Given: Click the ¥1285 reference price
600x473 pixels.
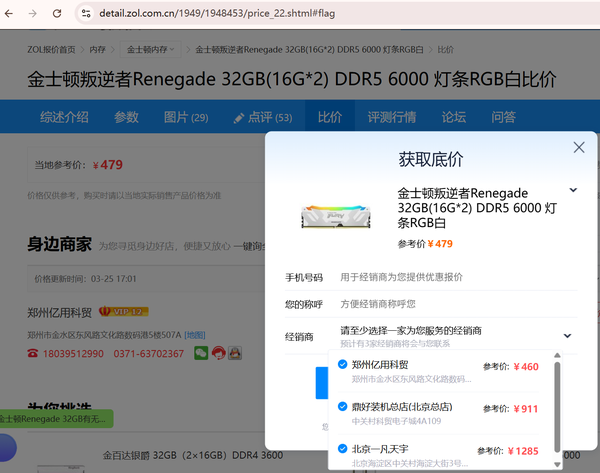Looking at the screenshot, I should click(523, 451).
